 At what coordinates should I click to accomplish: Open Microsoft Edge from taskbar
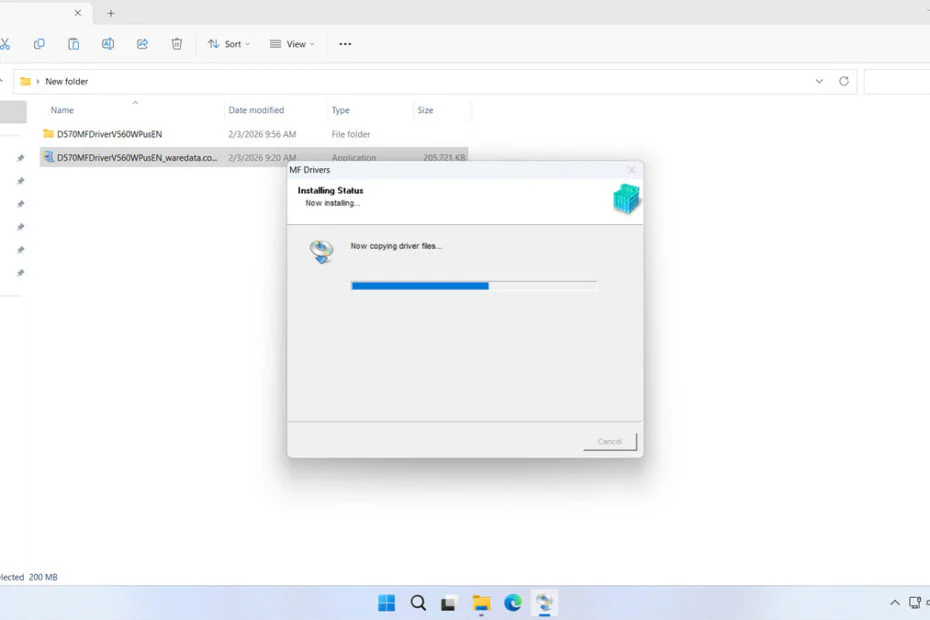pos(513,603)
